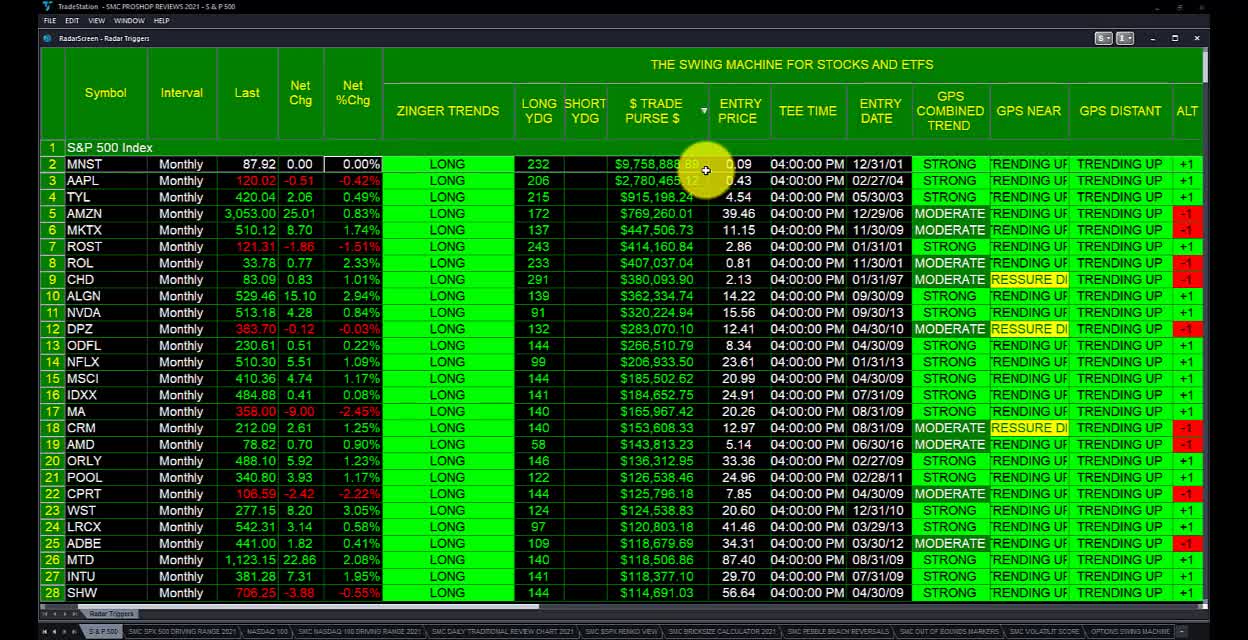Viewport: 1248px width, 640px height.
Task: Select the AAPL symbol cell
Action: [x=106, y=181]
